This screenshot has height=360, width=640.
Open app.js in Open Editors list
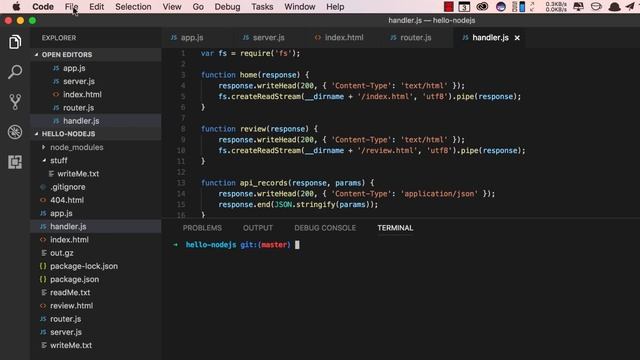click(x=96, y=68)
